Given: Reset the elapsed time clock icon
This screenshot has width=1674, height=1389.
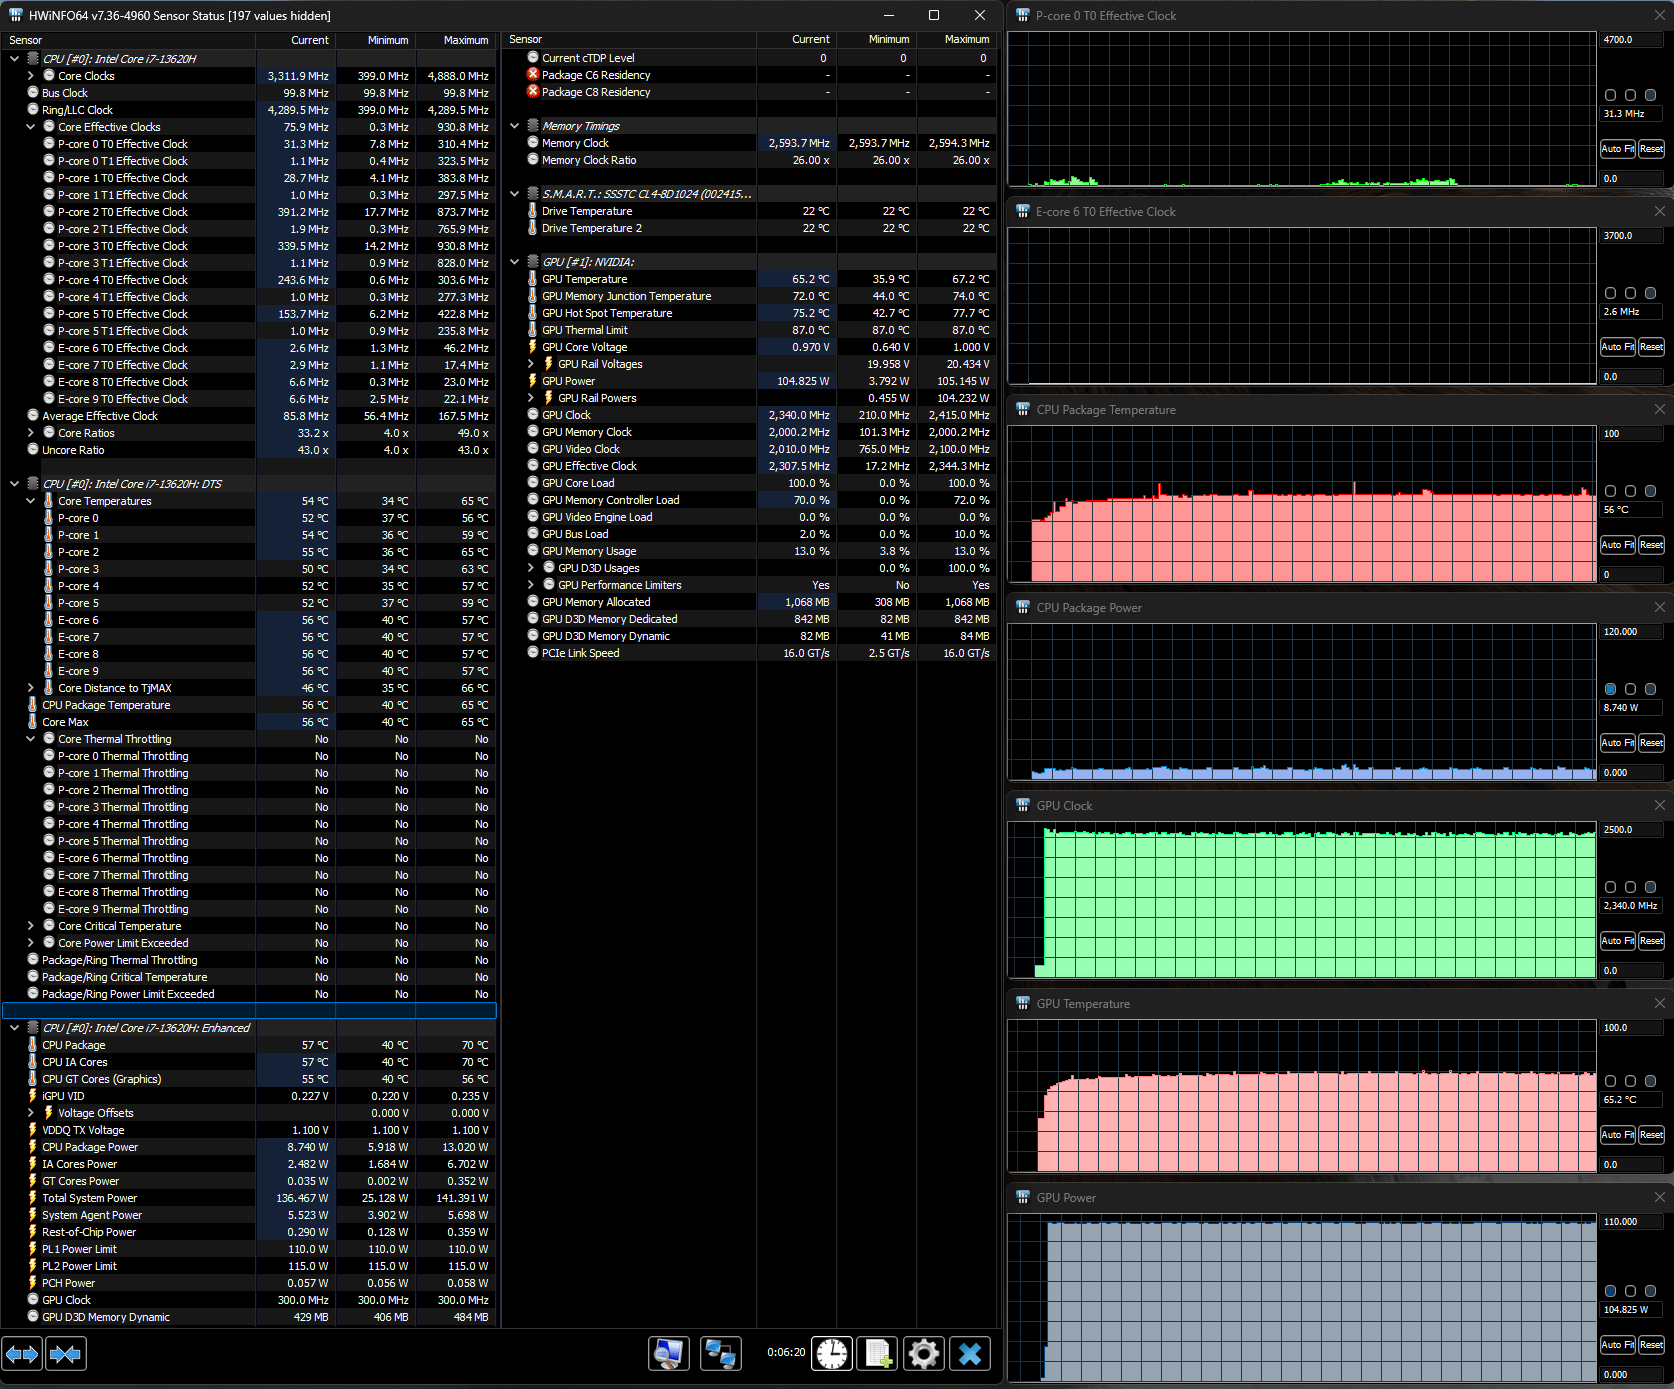Looking at the screenshot, I should point(831,1354).
